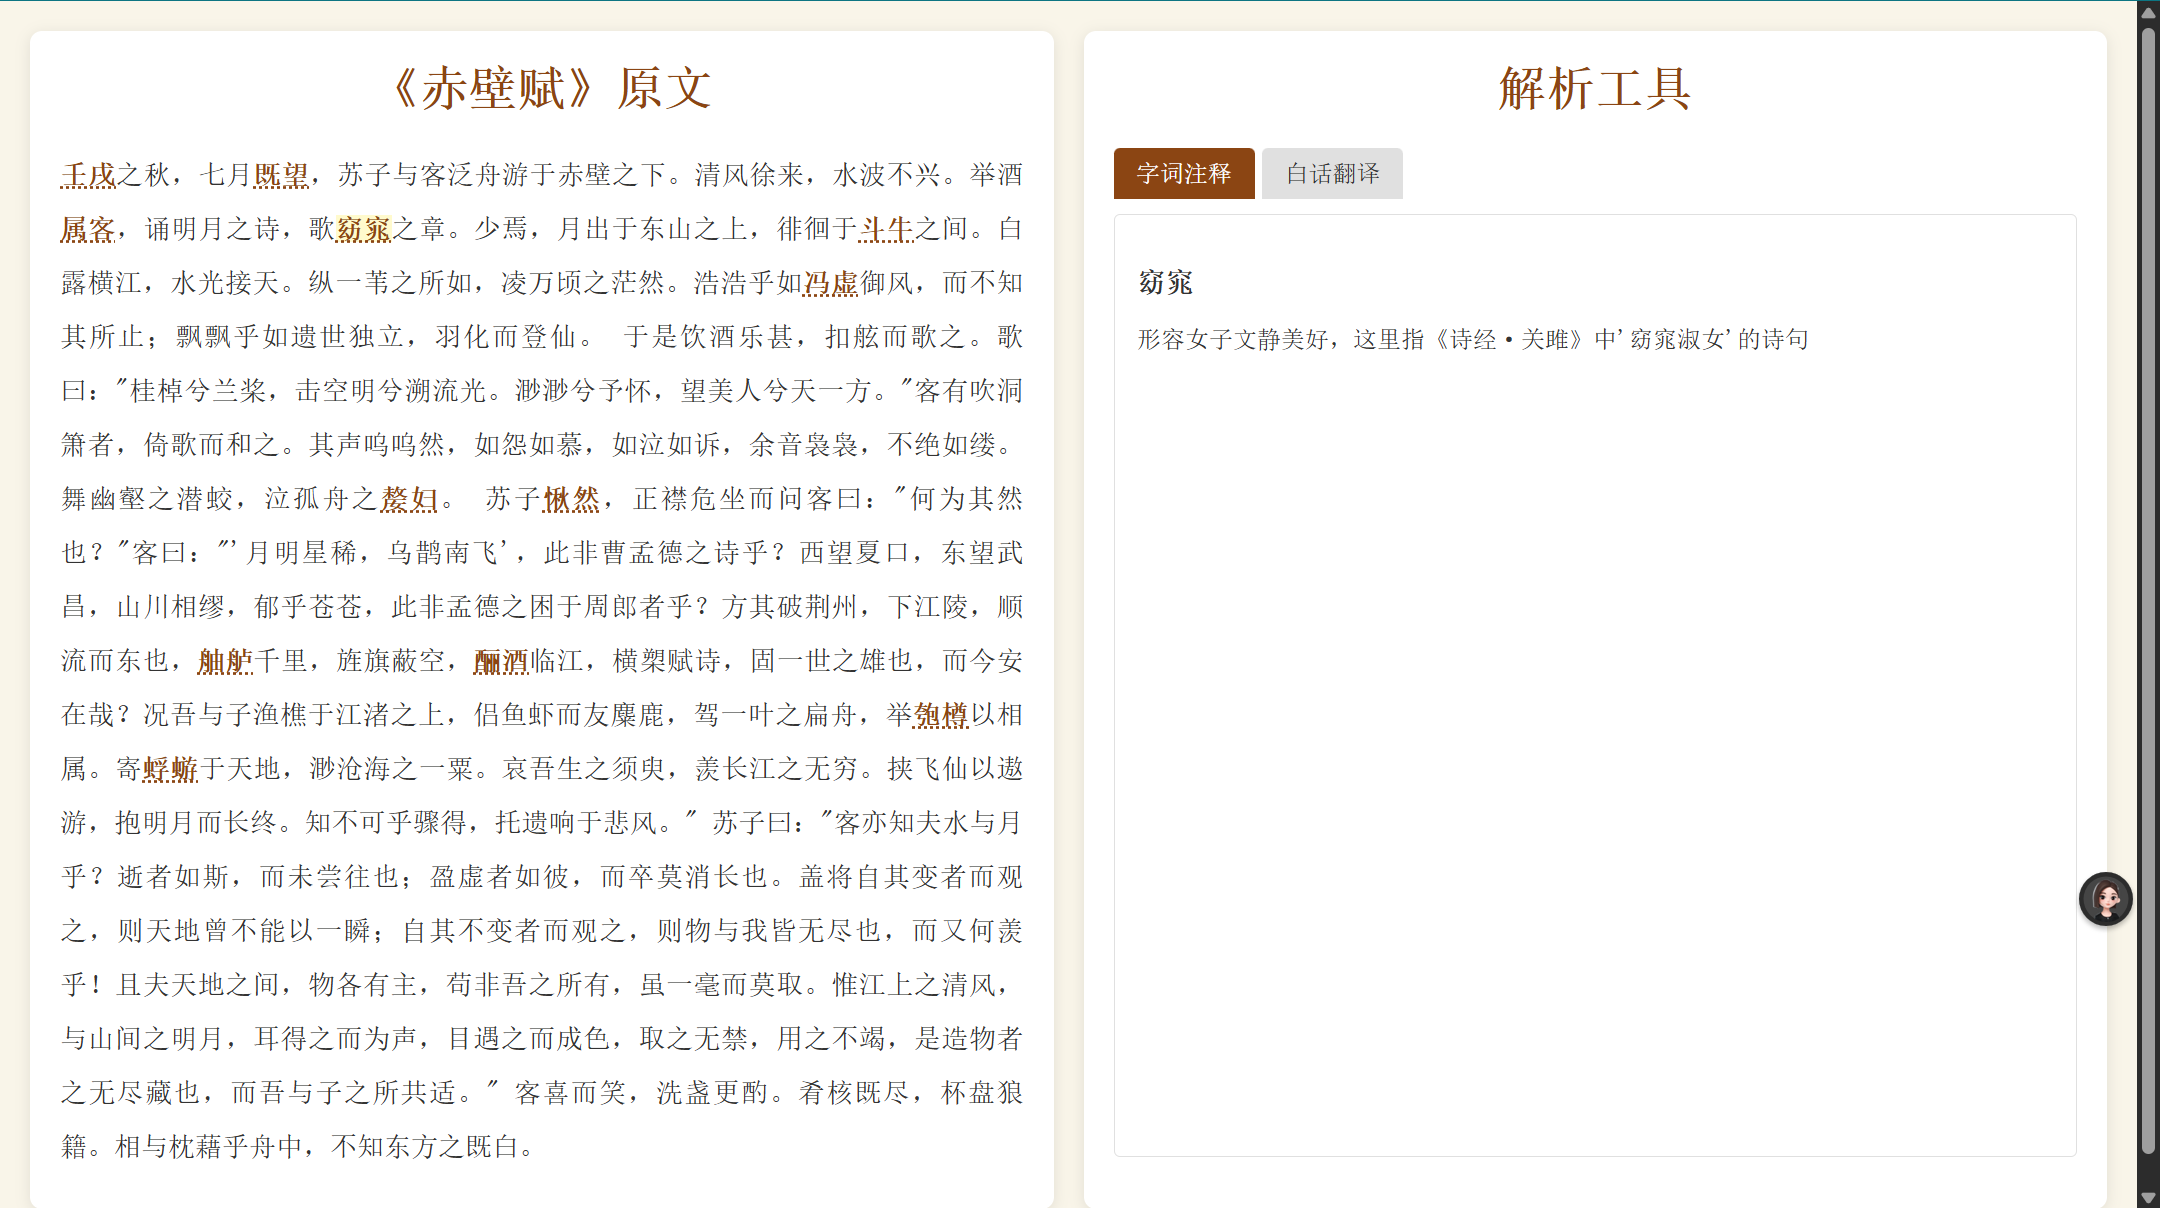The height and width of the screenshot is (1208, 2160).
Task: Click the annotated word 壬戌
Action: (88, 175)
